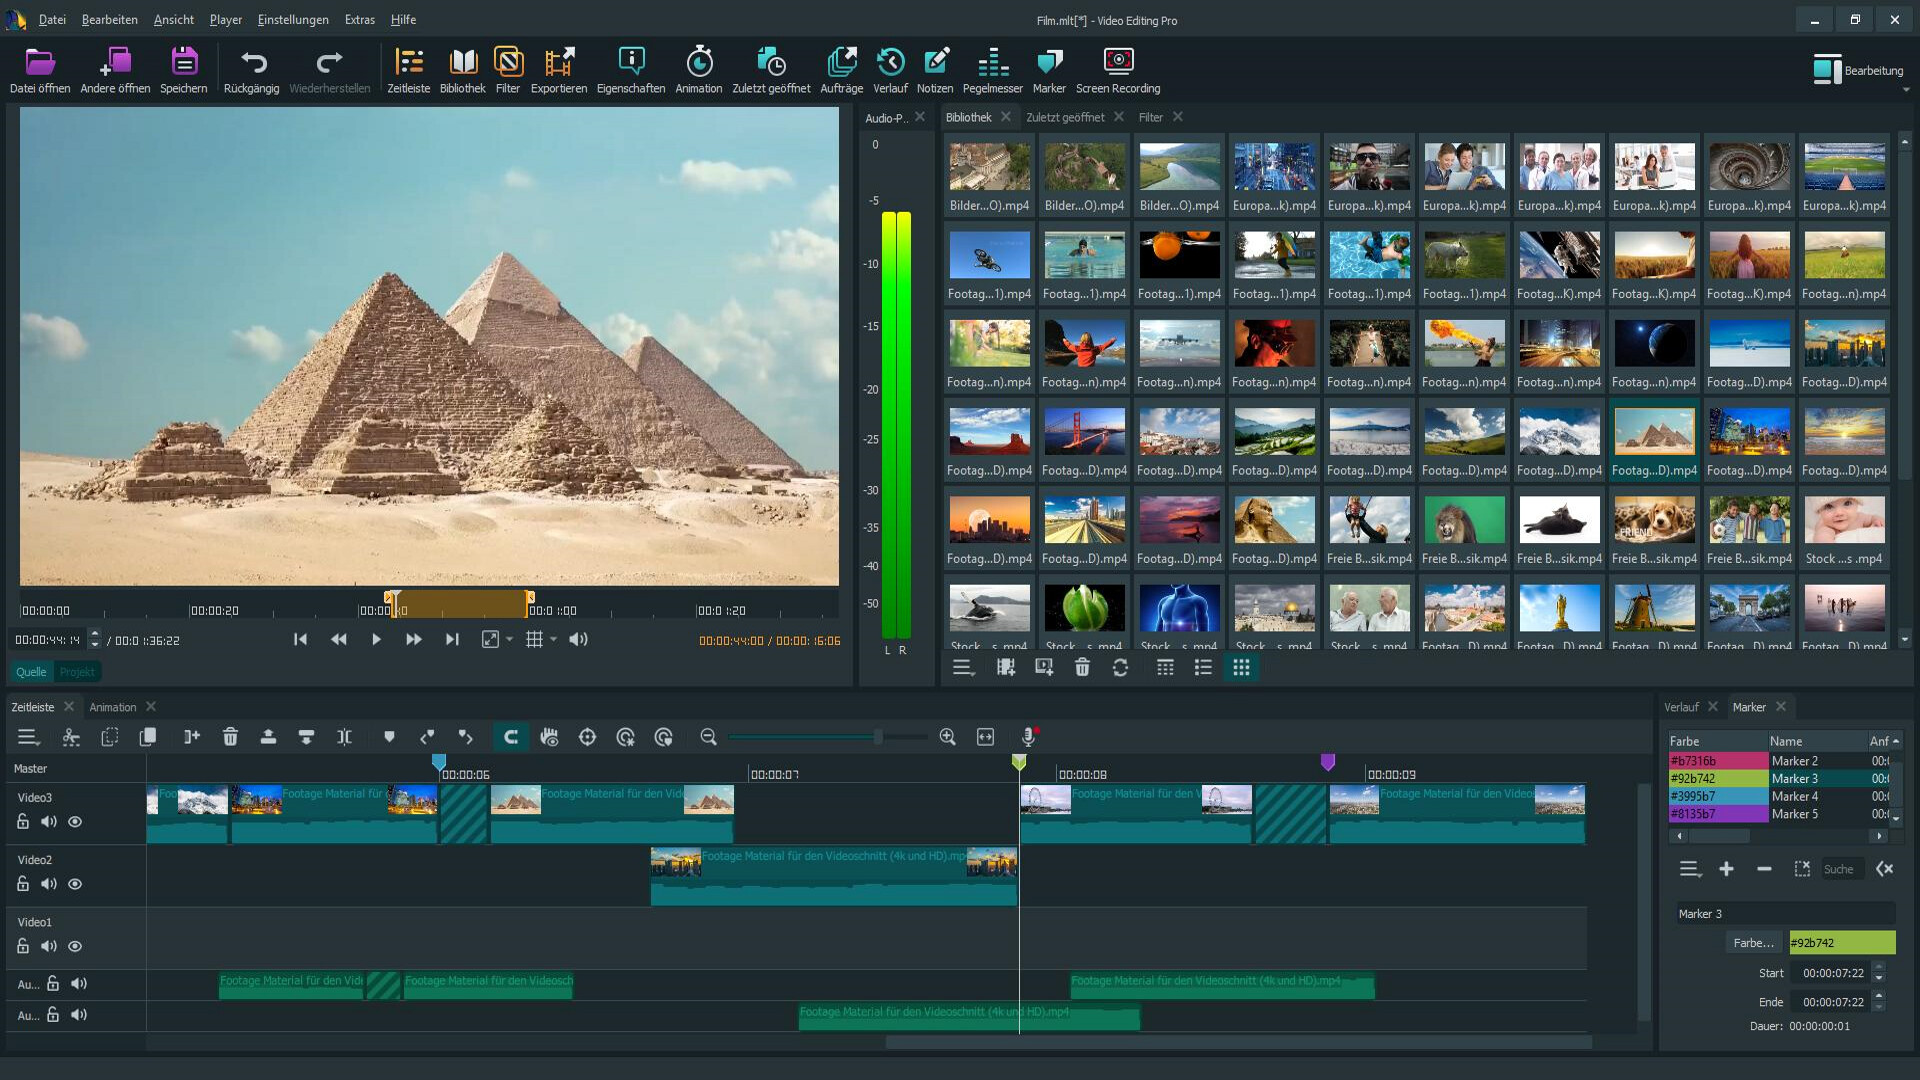The height and width of the screenshot is (1080, 1920).
Task: Lock the Video1 track
Action: [22, 945]
